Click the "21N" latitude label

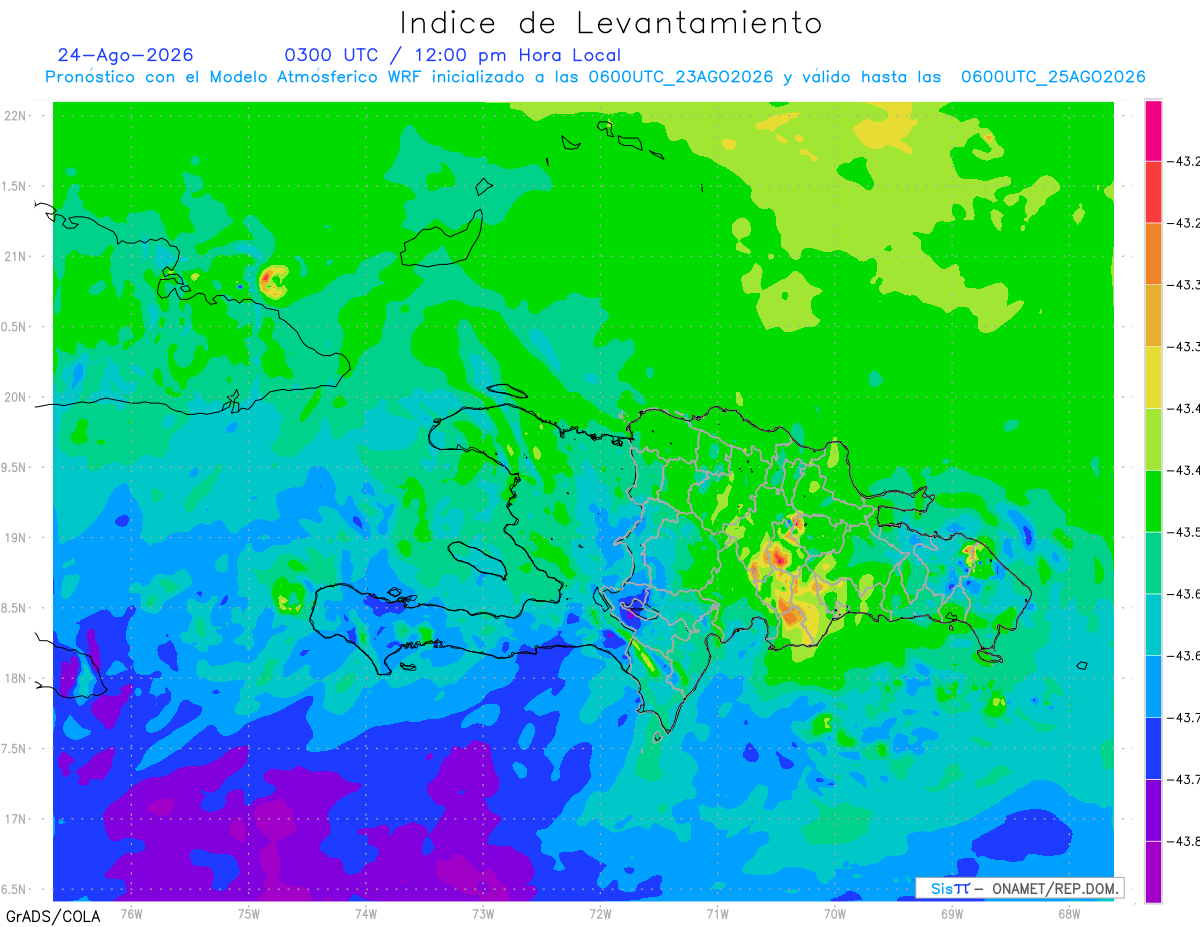tap(17, 257)
